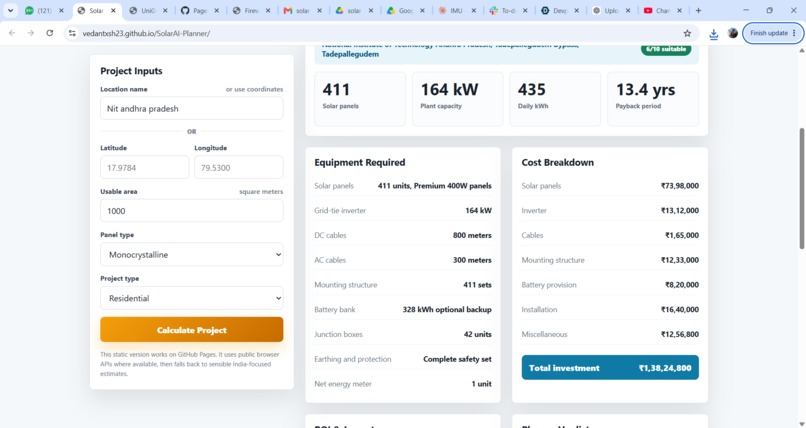Switch to the Gmail solar tab
This screenshot has width=806, height=428.
(x=302, y=10)
